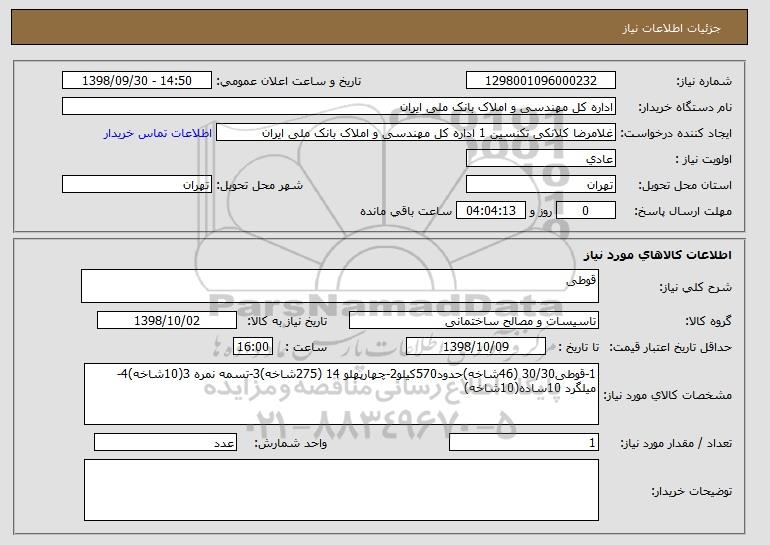
Task: Click the quantity field showing 1
Action: coord(524,442)
